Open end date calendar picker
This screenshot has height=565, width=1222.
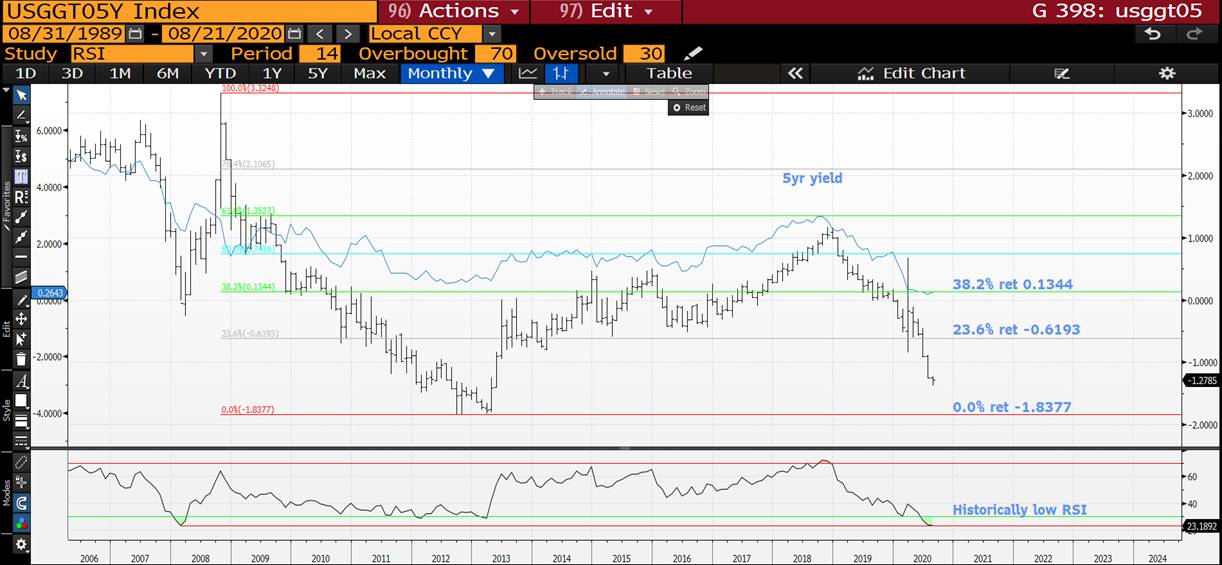click(x=294, y=33)
